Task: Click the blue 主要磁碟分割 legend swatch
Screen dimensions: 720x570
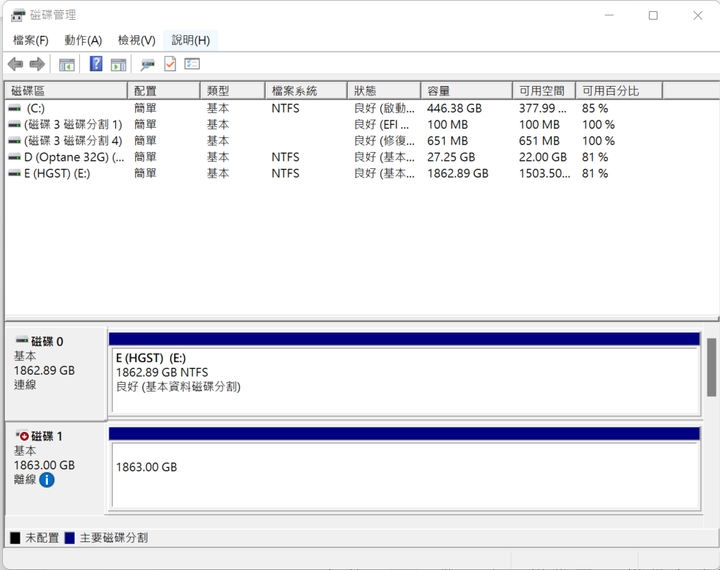Action: pos(69,538)
